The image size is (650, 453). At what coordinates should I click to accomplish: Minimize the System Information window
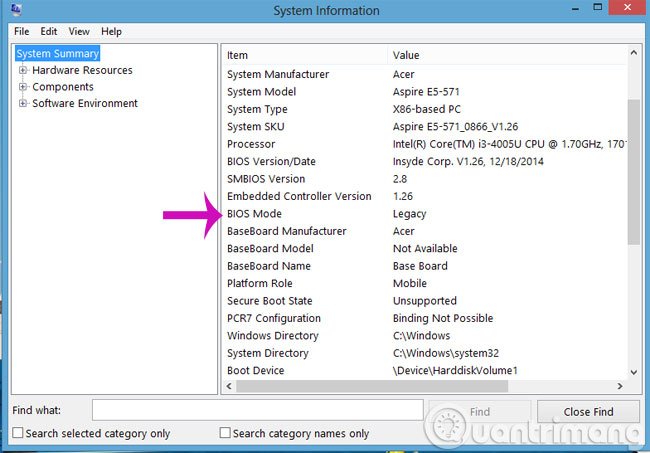point(575,9)
